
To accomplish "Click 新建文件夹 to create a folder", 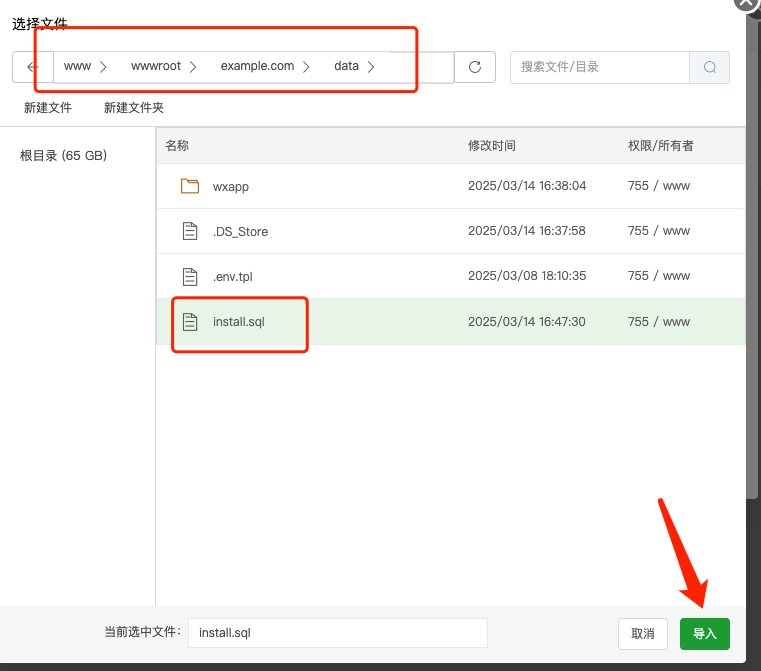I will (x=134, y=108).
